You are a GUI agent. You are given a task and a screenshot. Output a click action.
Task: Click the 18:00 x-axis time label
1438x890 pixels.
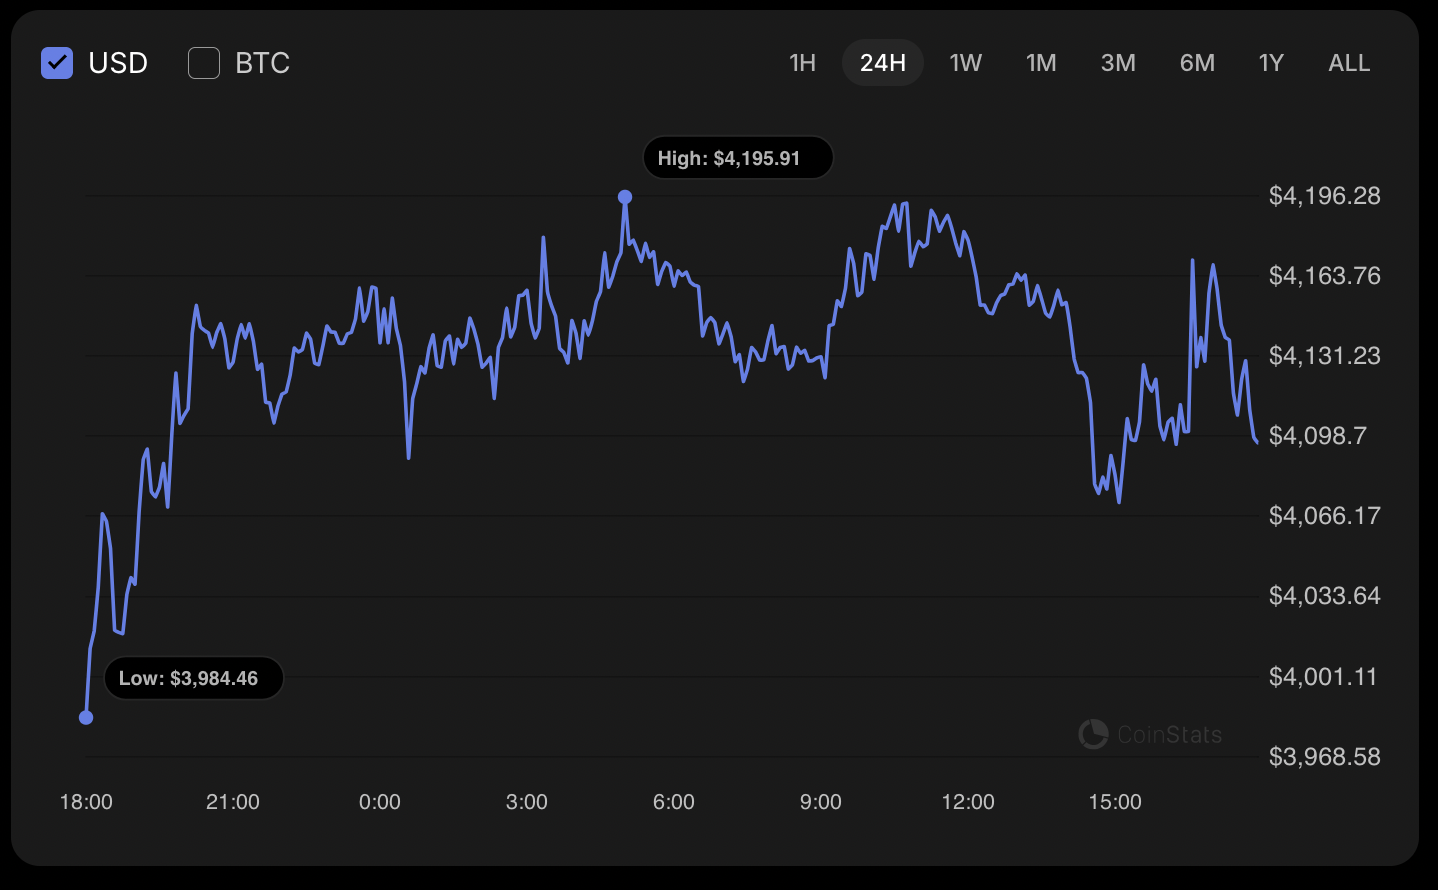pos(86,802)
